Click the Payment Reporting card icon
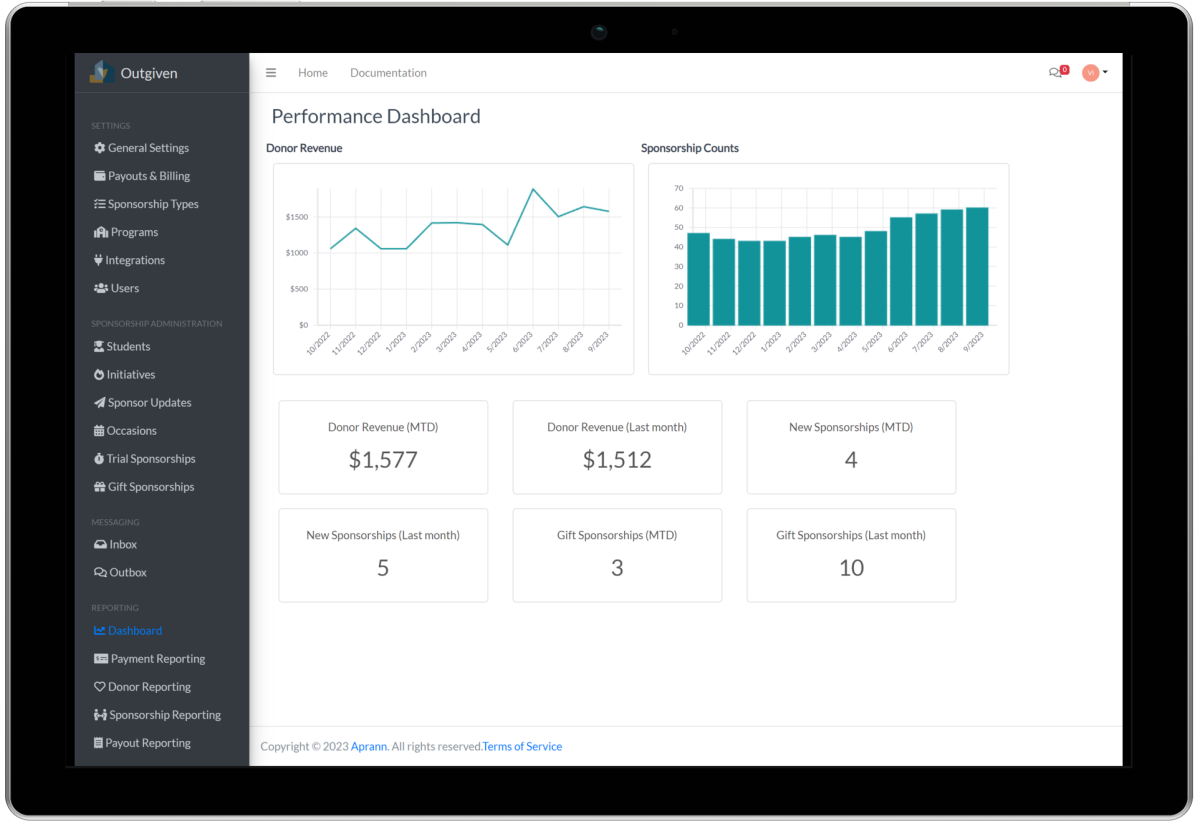 pyautogui.click(x=100, y=659)
